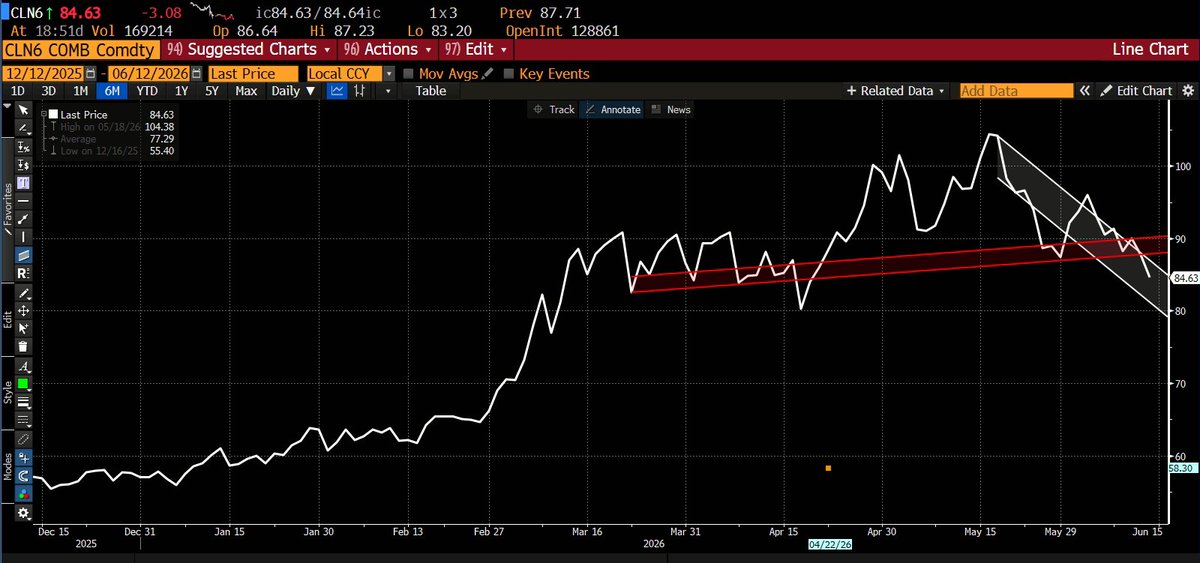The width and height of the screenshot is (1200, 563).
Task: Open the line thickness style option
Action: coord(24,401)
